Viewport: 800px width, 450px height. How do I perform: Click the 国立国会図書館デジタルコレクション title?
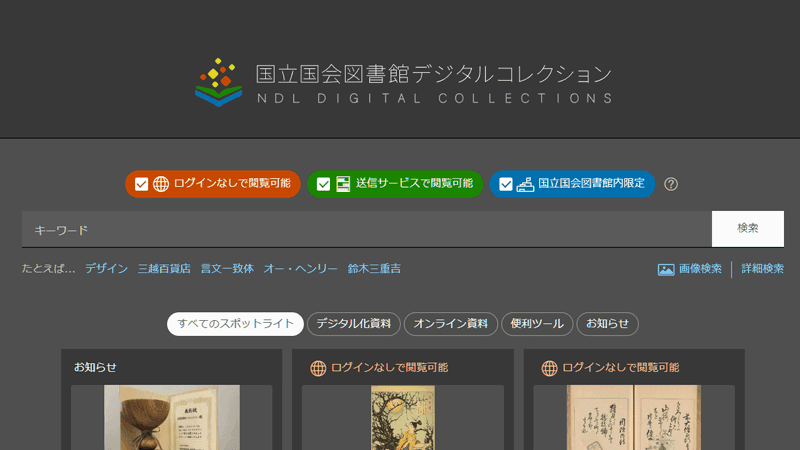[433, 74]
